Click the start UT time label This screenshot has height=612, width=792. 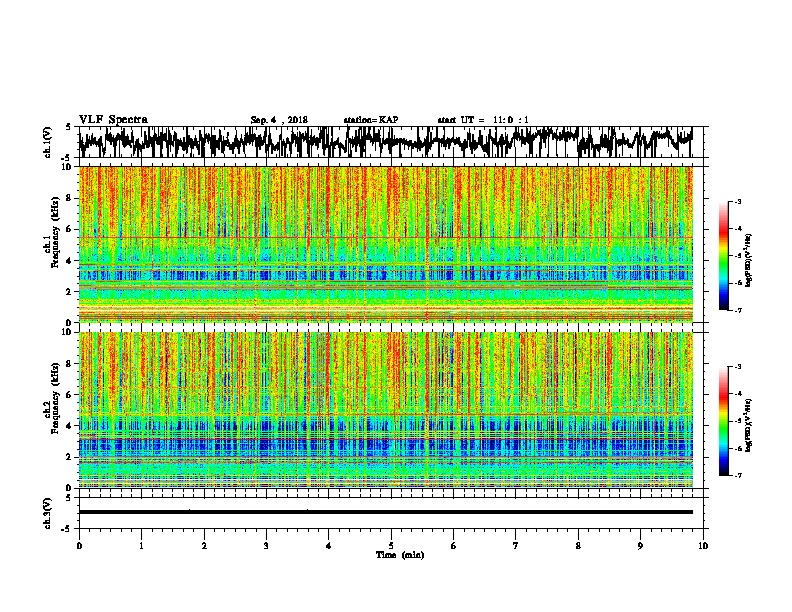coord(483,120)
